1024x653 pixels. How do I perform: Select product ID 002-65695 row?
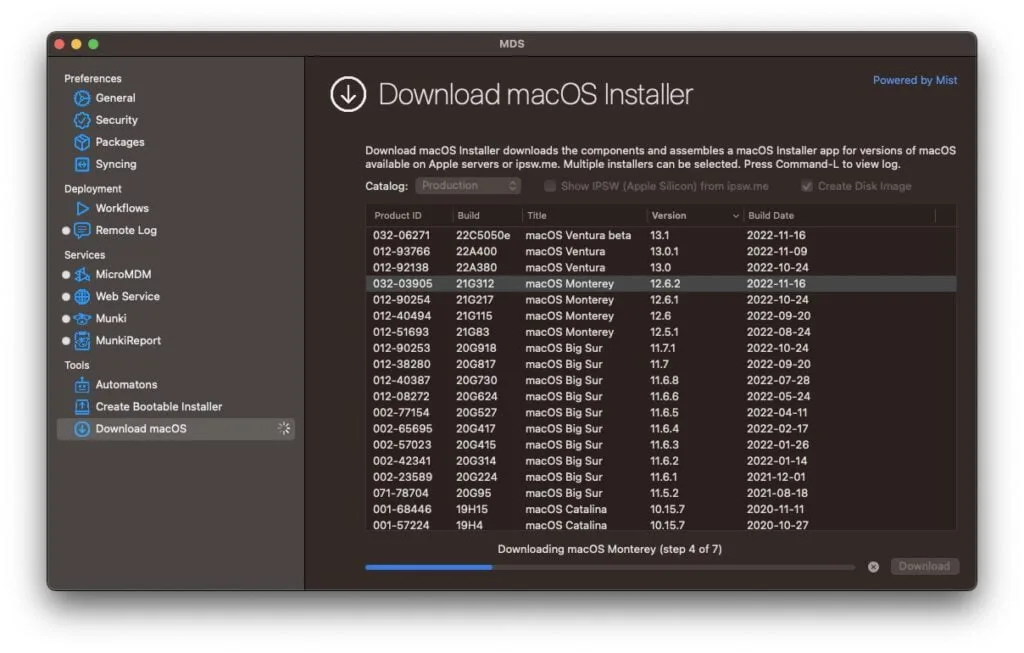(661, 429)
